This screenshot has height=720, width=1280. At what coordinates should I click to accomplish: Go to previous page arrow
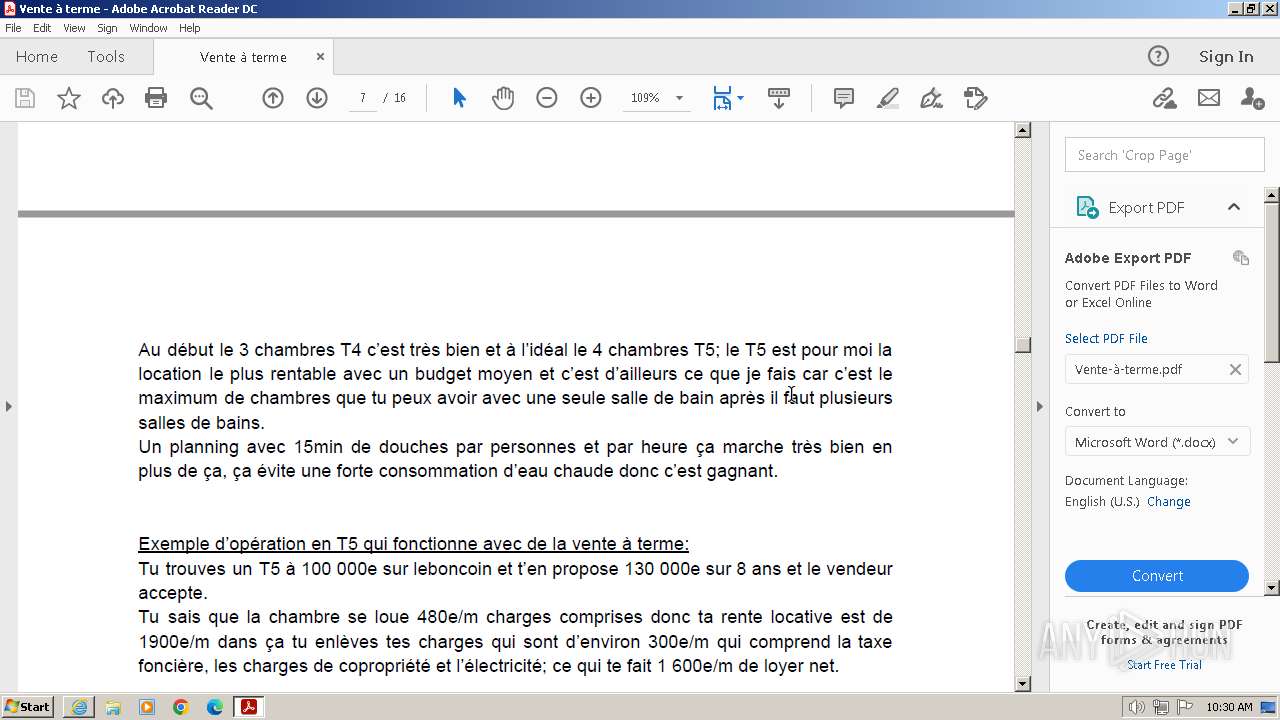[x=273, y=98]
